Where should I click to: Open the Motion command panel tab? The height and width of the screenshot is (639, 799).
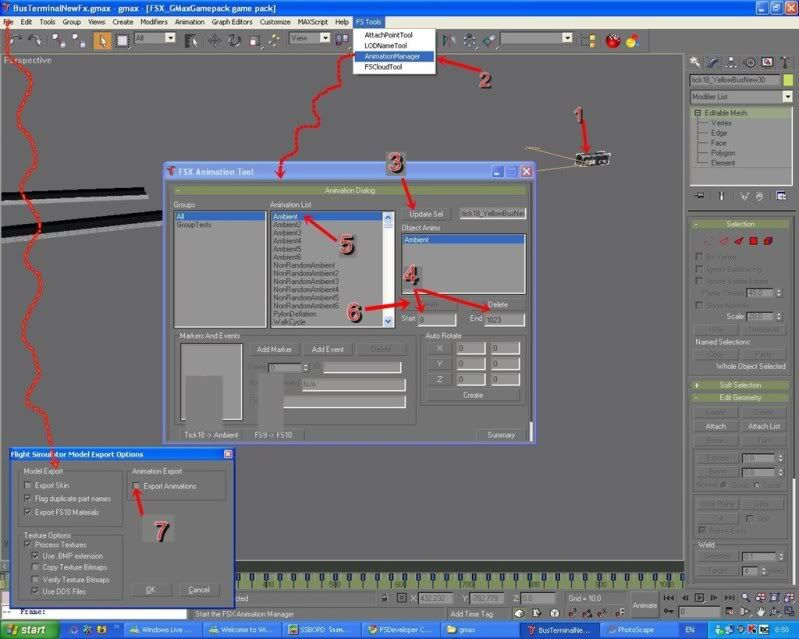(750, 63)
